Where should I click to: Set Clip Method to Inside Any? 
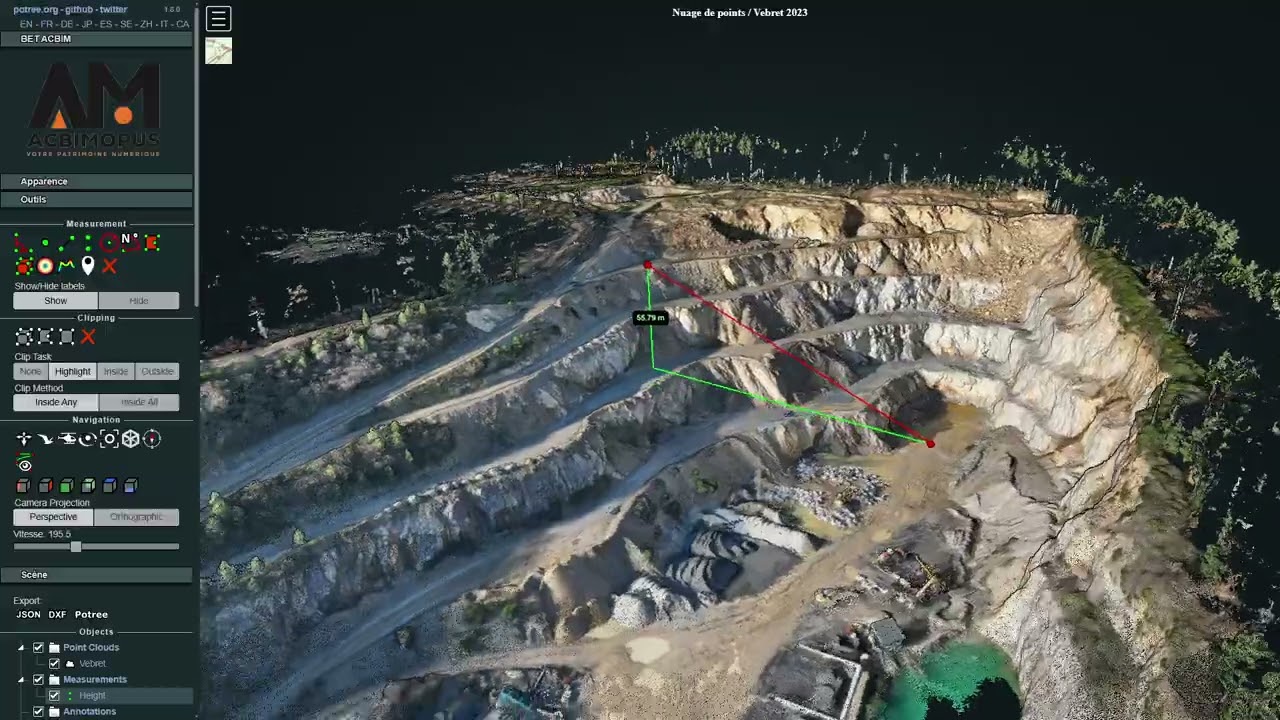click(56, 402)
